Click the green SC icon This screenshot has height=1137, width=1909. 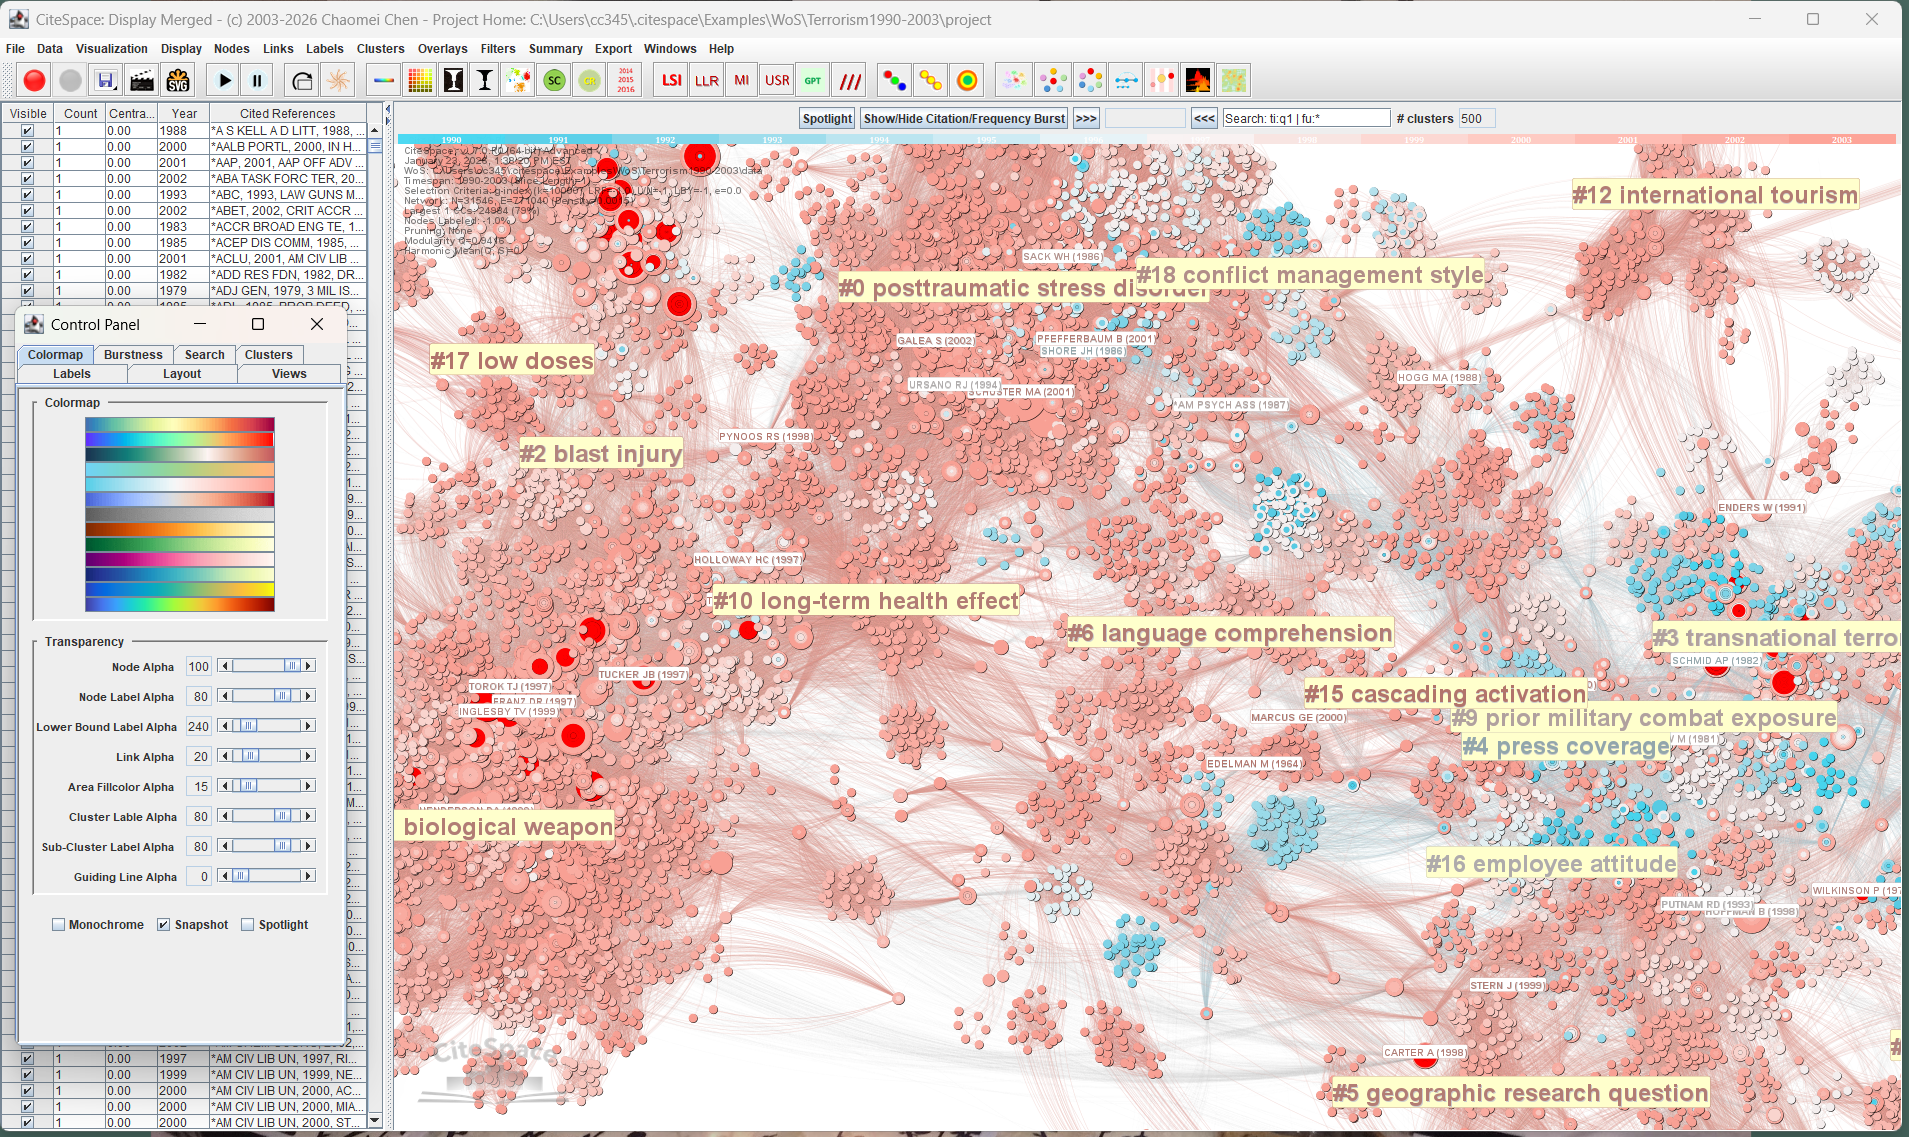pos(554,81)
